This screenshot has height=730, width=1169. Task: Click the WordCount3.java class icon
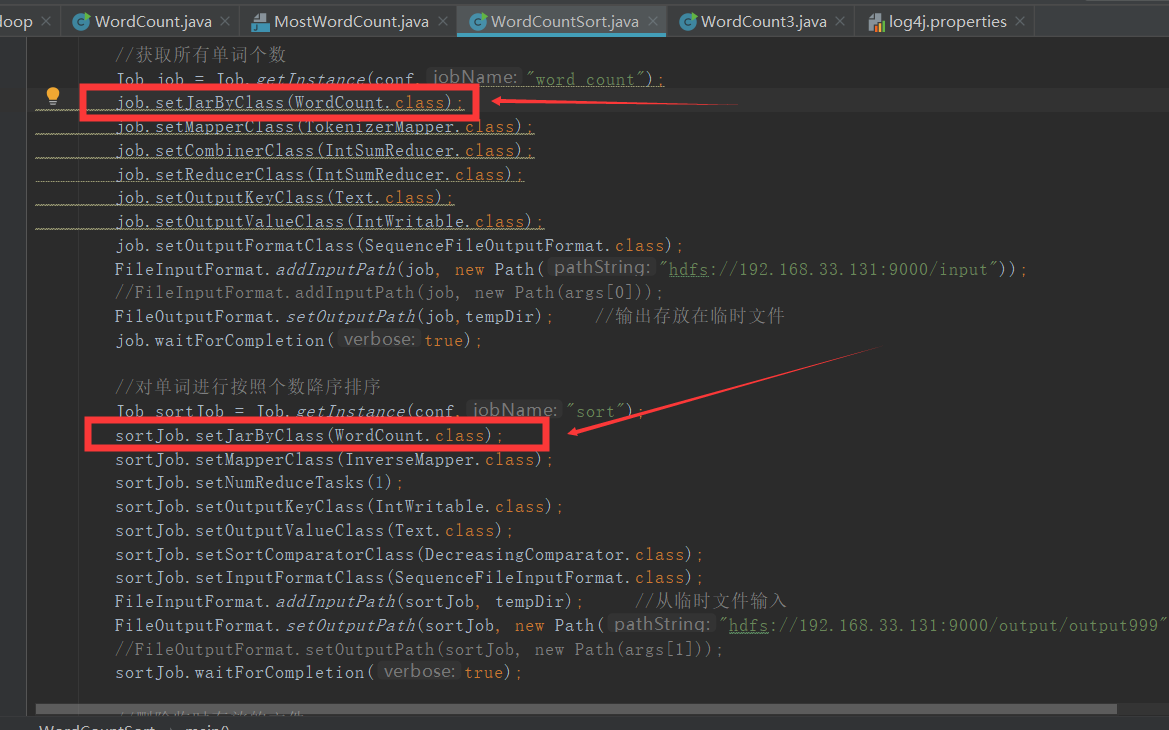pos(688,22)
